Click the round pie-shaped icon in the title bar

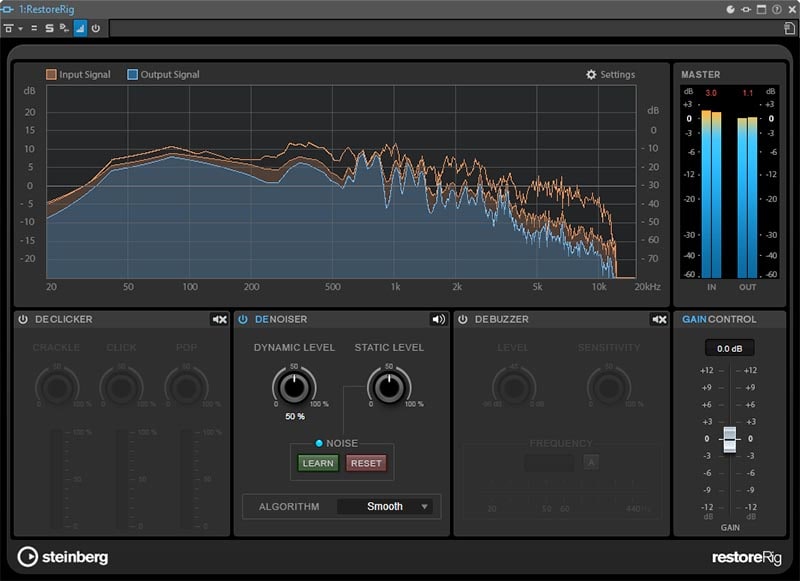[731, 9]
